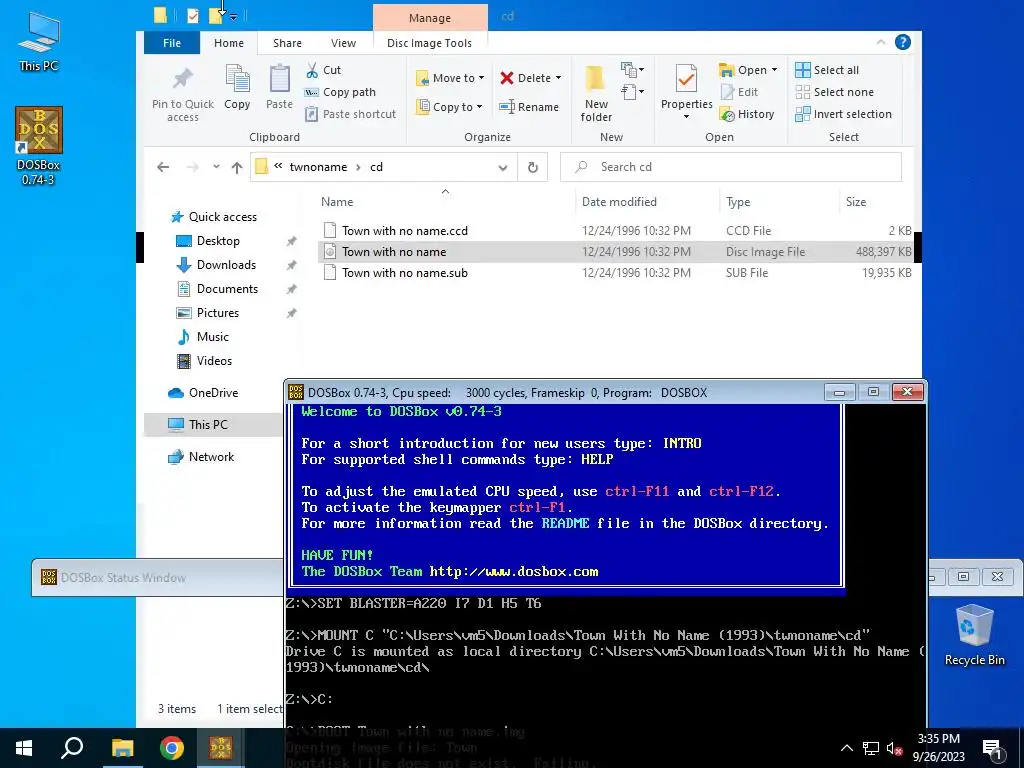Sort files by the Name column header
The width and height of the screenshot is (1024, 768).
pos(337,202)
